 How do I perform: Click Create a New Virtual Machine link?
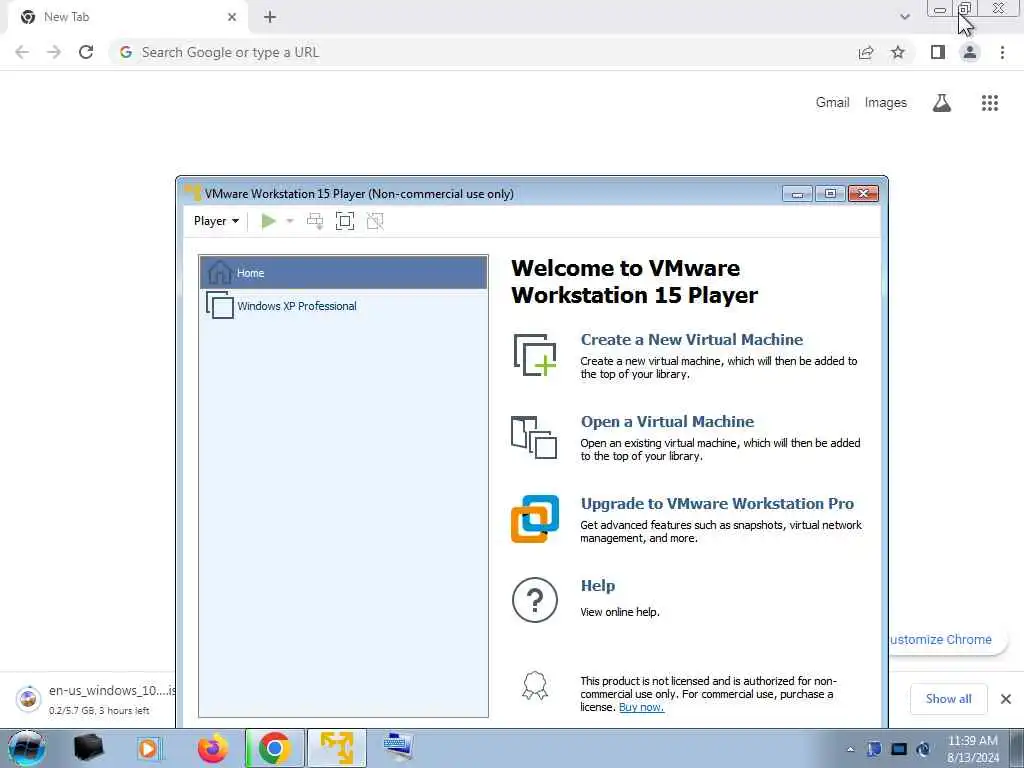(692, 340)
